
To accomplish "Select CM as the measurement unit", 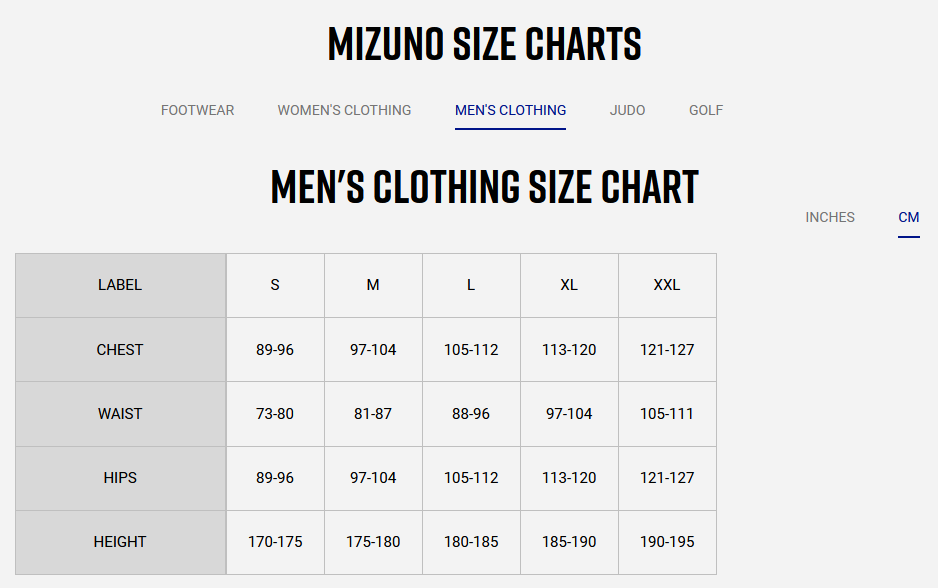I will [x=908, y=217].
